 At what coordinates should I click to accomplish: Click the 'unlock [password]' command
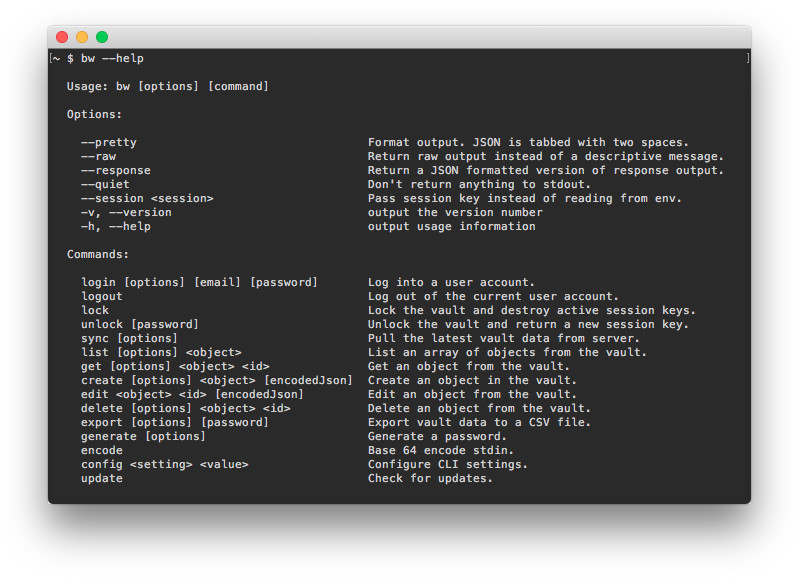click(x=140, y=325)
